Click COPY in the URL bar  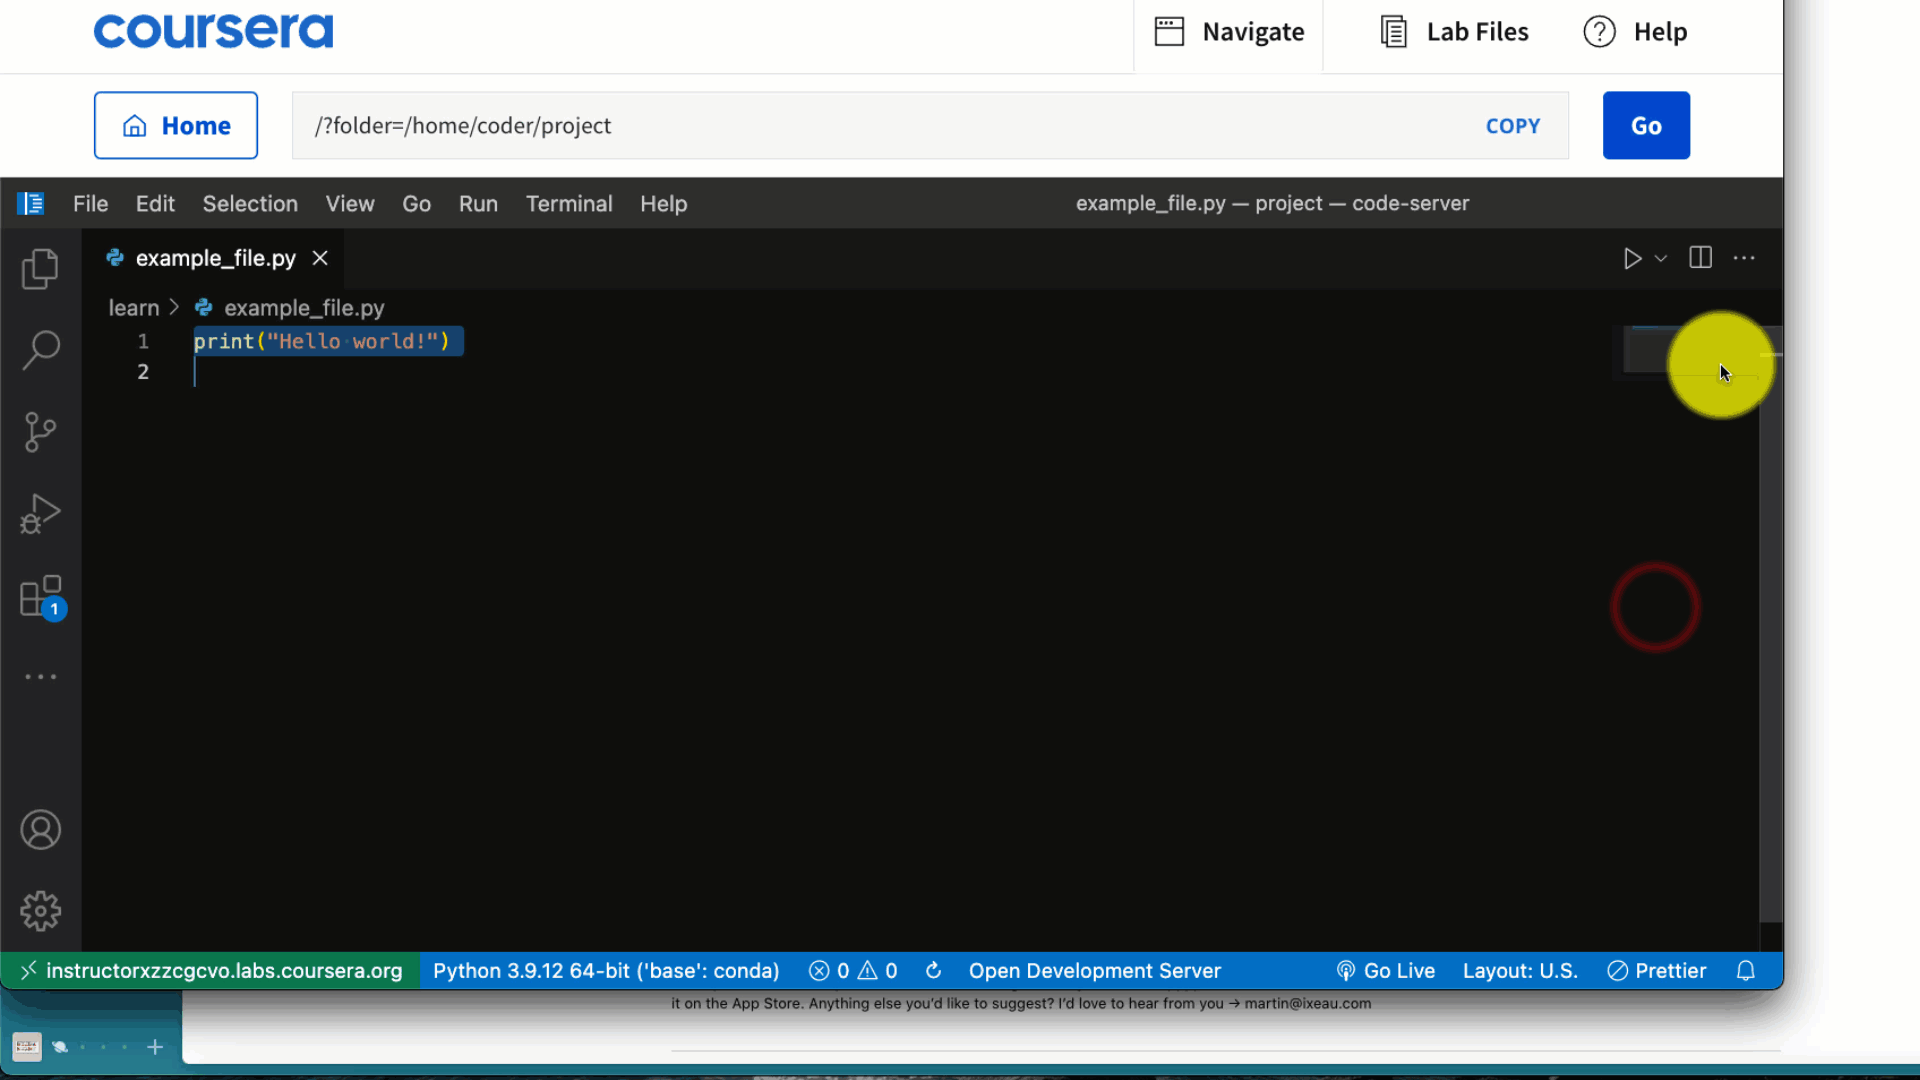(1512, 126)
